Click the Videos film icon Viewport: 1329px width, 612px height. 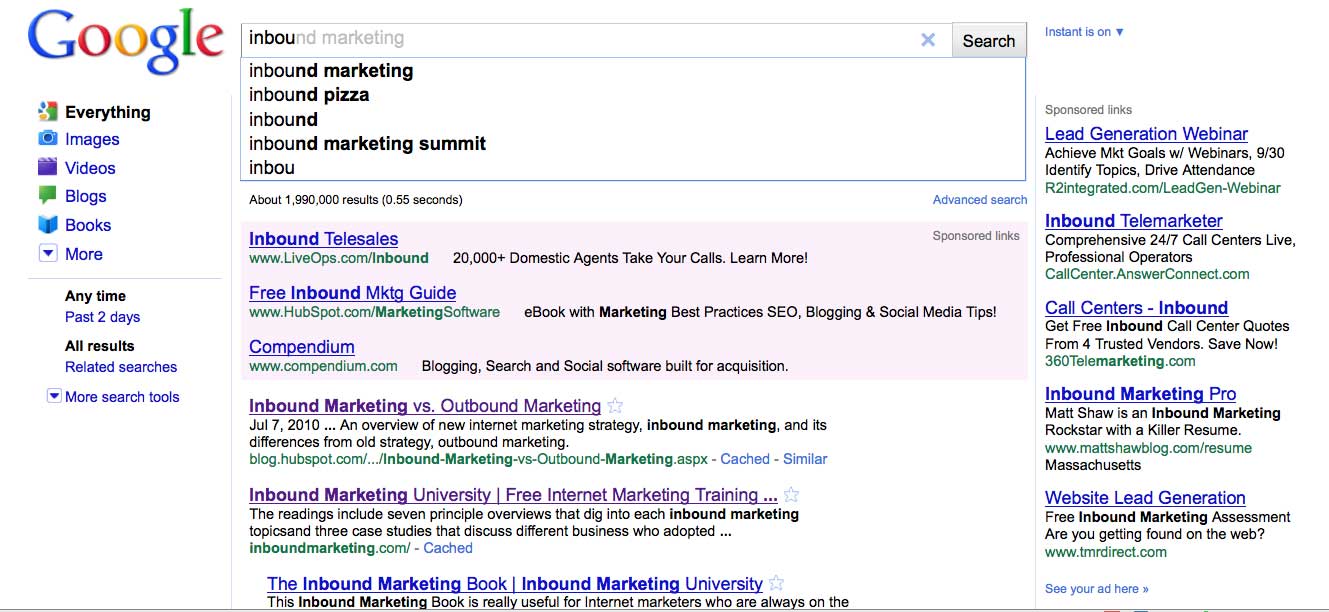(47, 167)
